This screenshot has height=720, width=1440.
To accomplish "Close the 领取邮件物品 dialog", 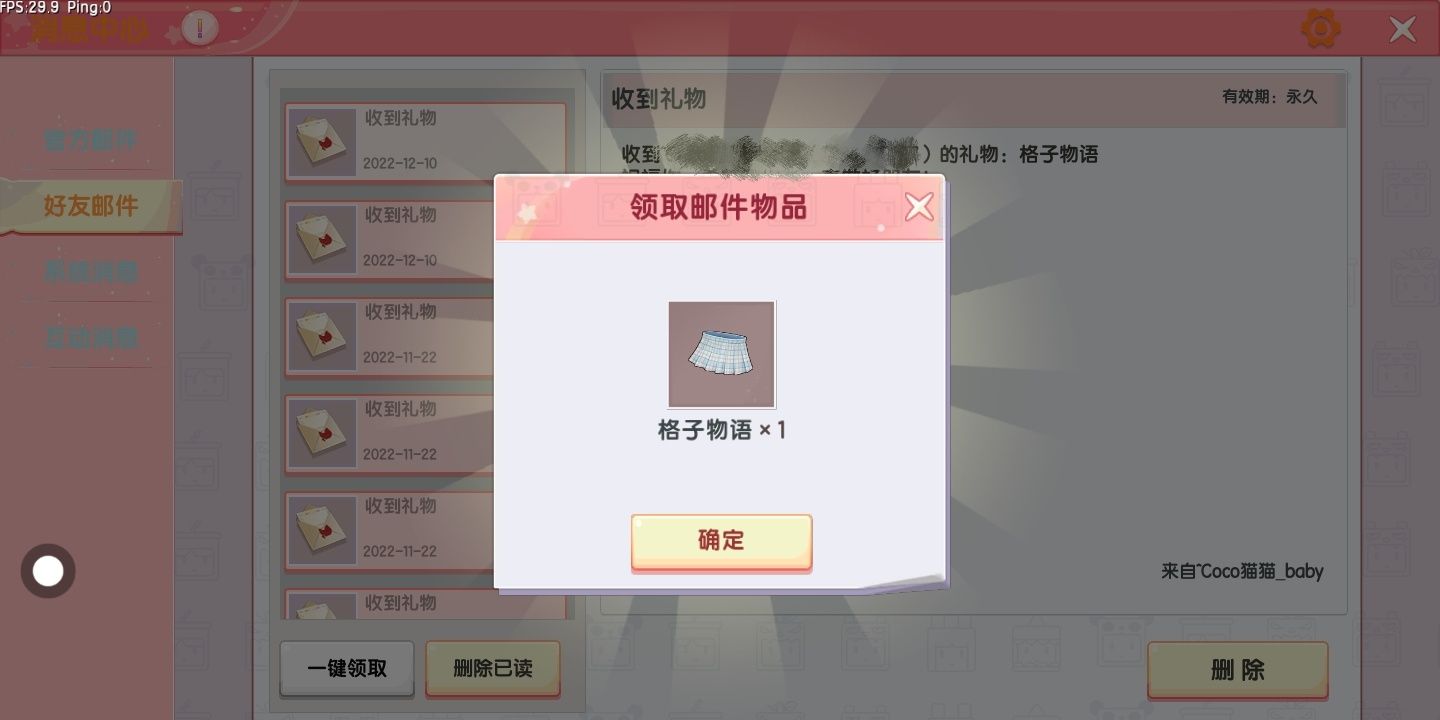I will click(x=918, y=207).
